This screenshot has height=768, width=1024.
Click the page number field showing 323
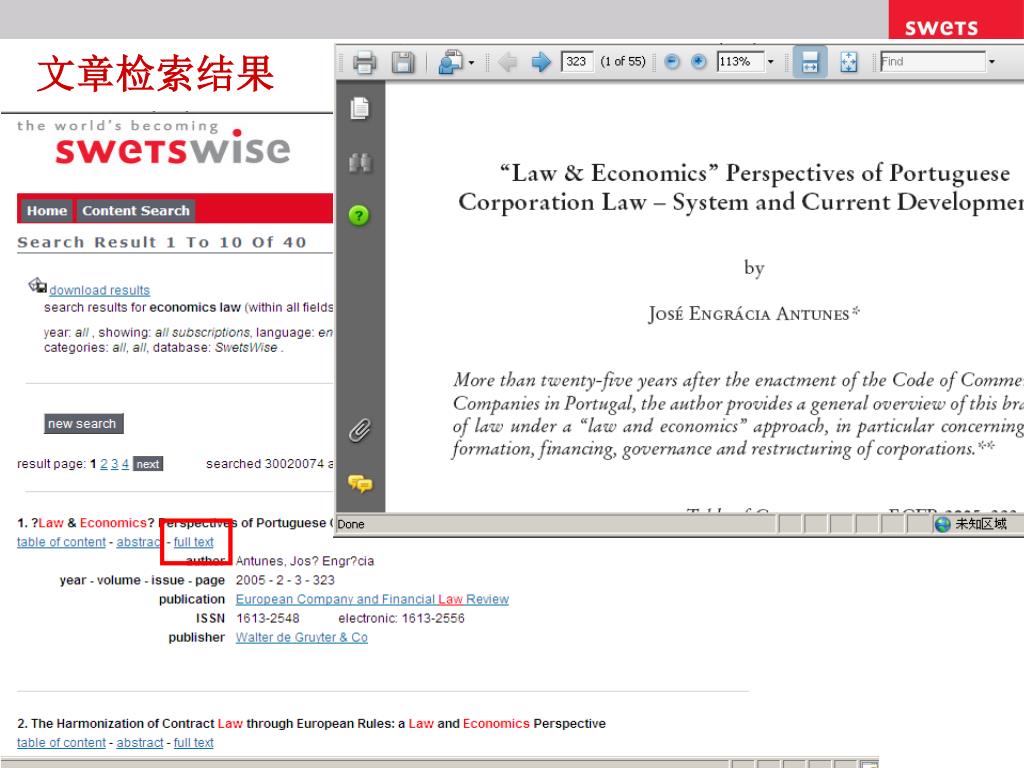point(577,61)
